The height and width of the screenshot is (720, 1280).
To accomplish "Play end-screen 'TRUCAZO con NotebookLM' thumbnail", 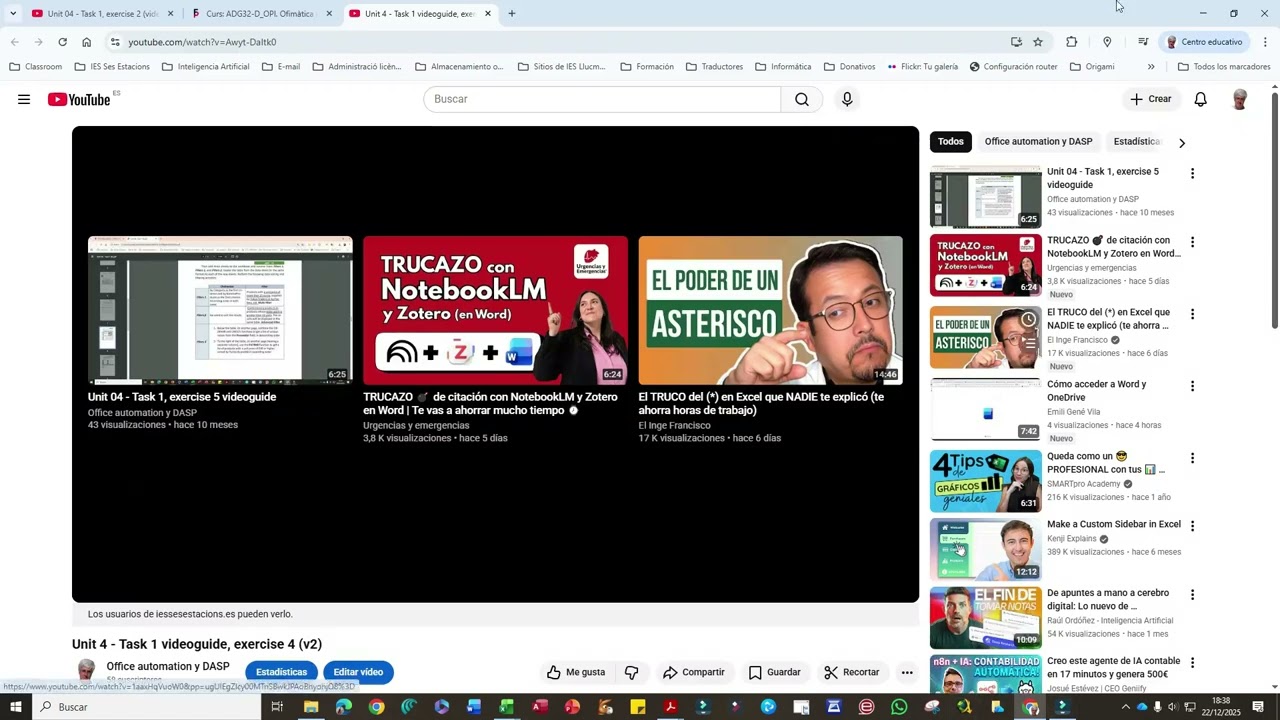I will 495,310.
